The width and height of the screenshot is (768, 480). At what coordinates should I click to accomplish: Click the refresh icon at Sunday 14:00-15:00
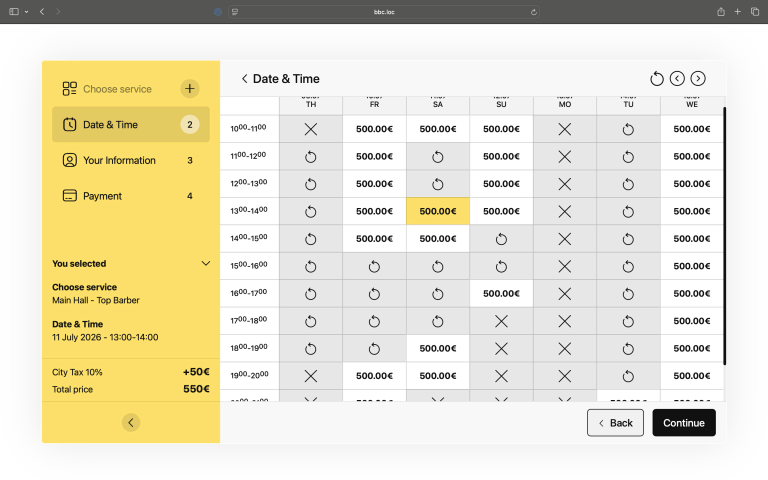[501, 239]
